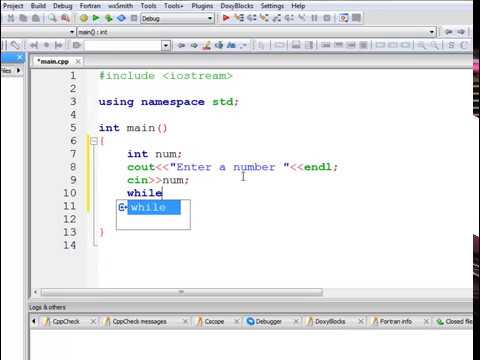Open the Settings menu
This screenshot has height=360, width=480.
[272, 6]
